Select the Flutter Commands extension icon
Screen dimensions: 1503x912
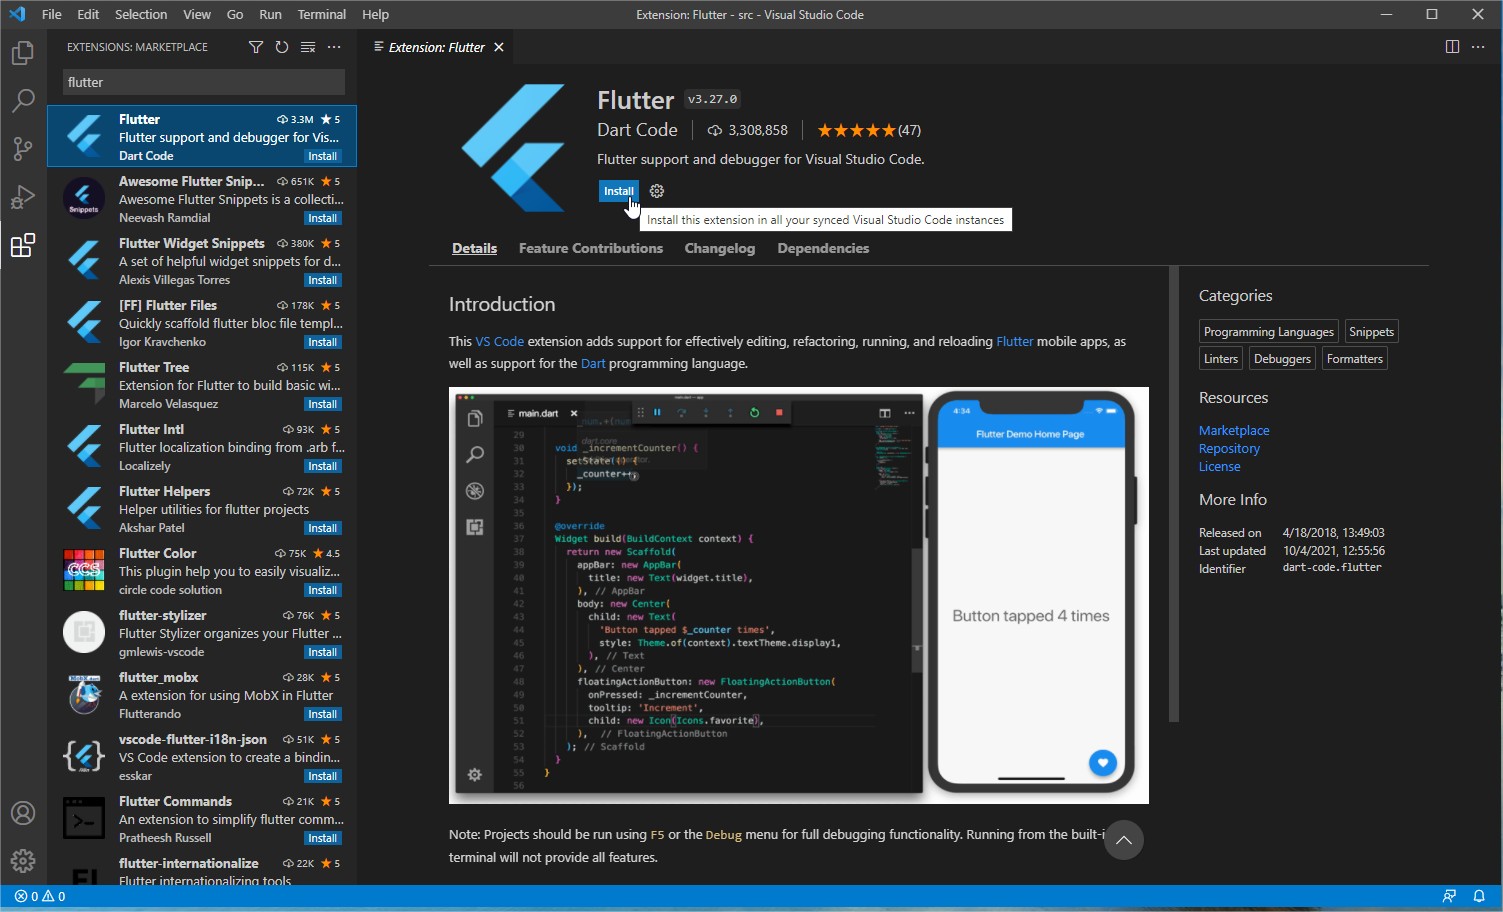pyautogui.click(x=84, y=819)
